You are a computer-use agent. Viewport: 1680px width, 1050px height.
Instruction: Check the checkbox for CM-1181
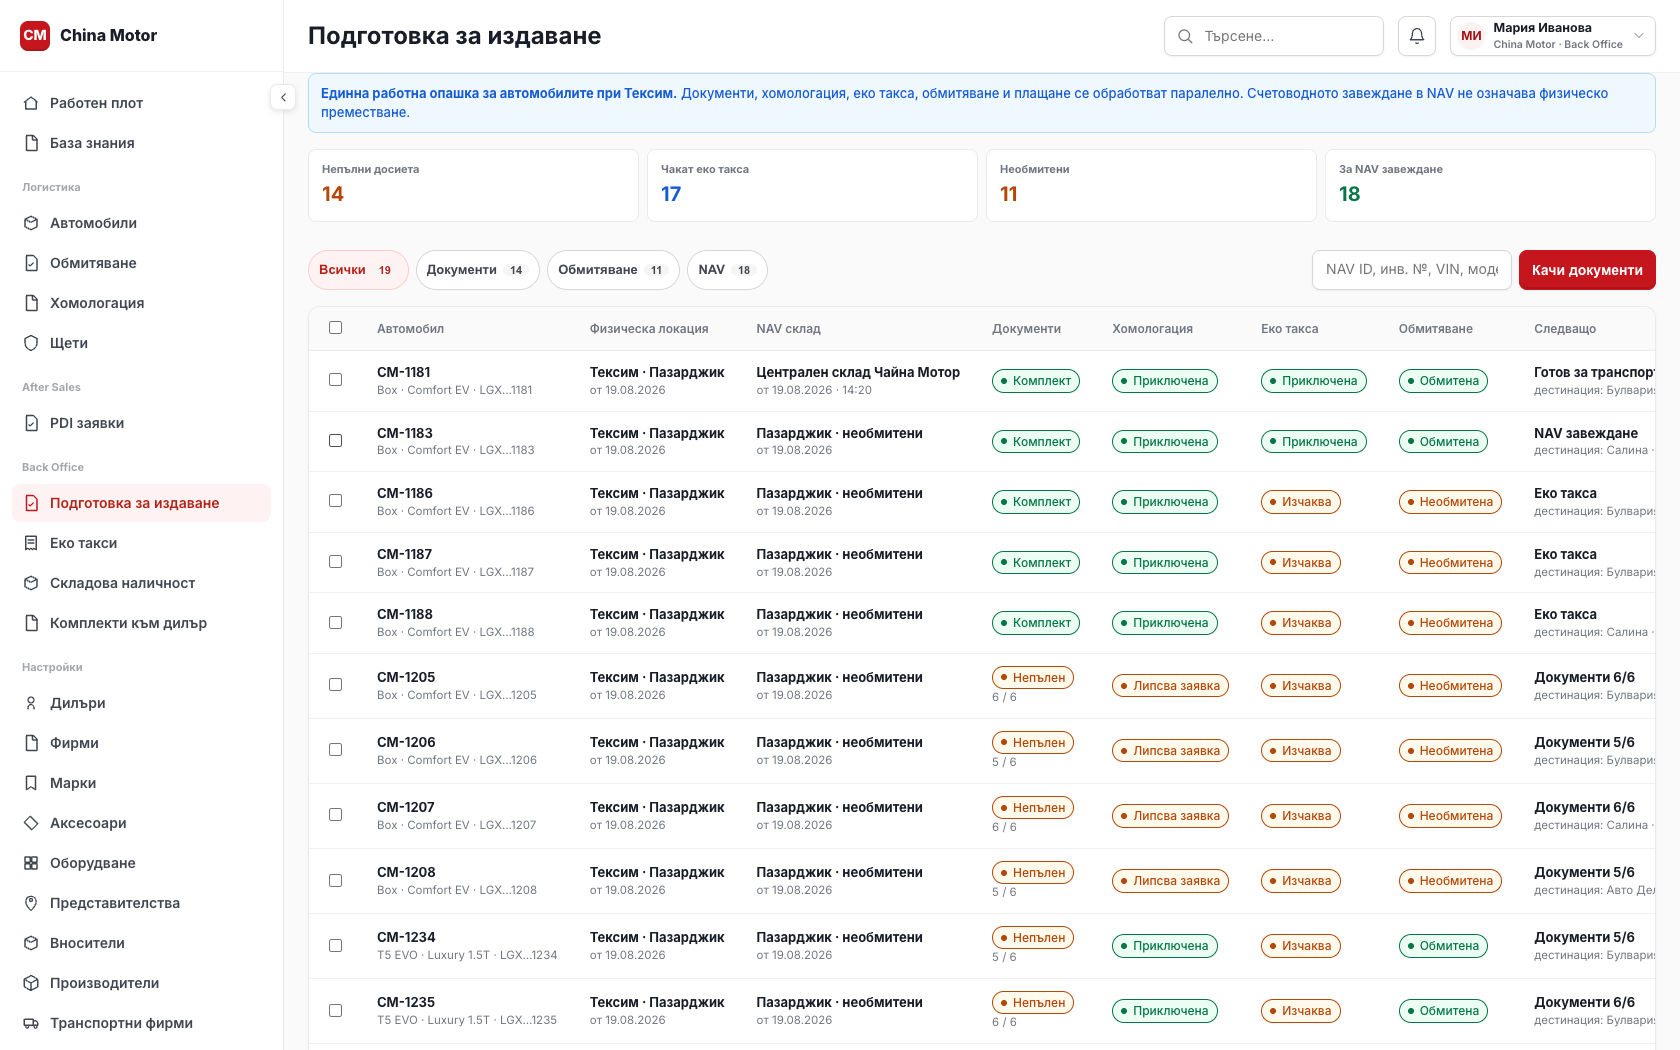pos(336,380)
